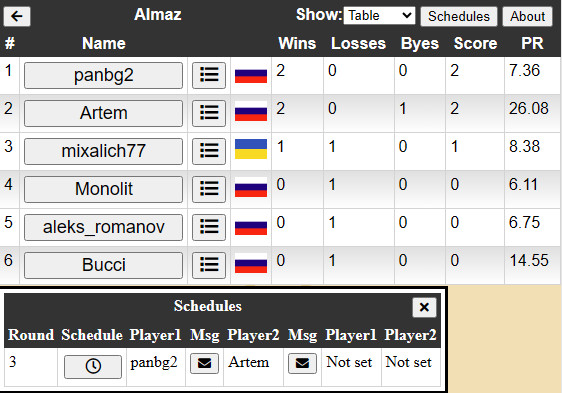
Task: Open the list icon next to Monolit
Action: tap(209, 189)
